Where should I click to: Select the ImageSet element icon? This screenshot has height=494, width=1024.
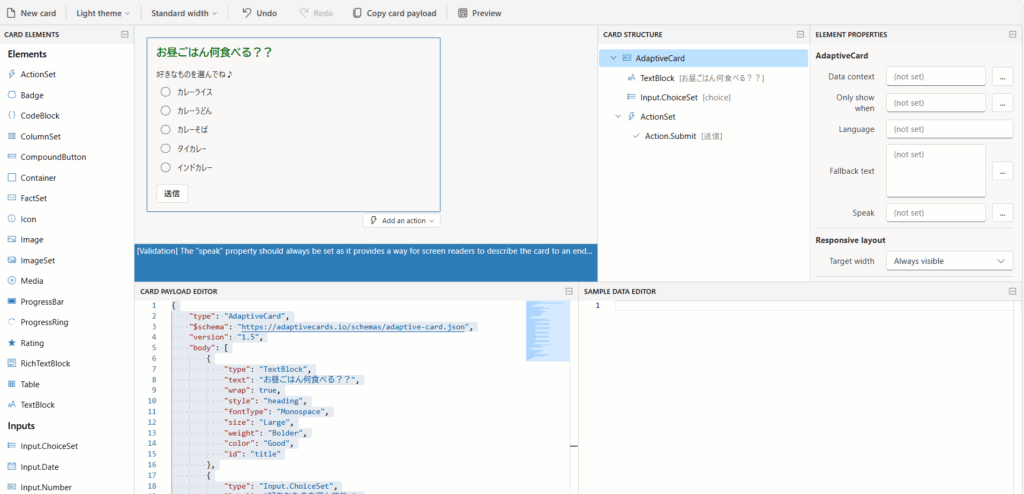pyautogui.click(x=12, y=260)
